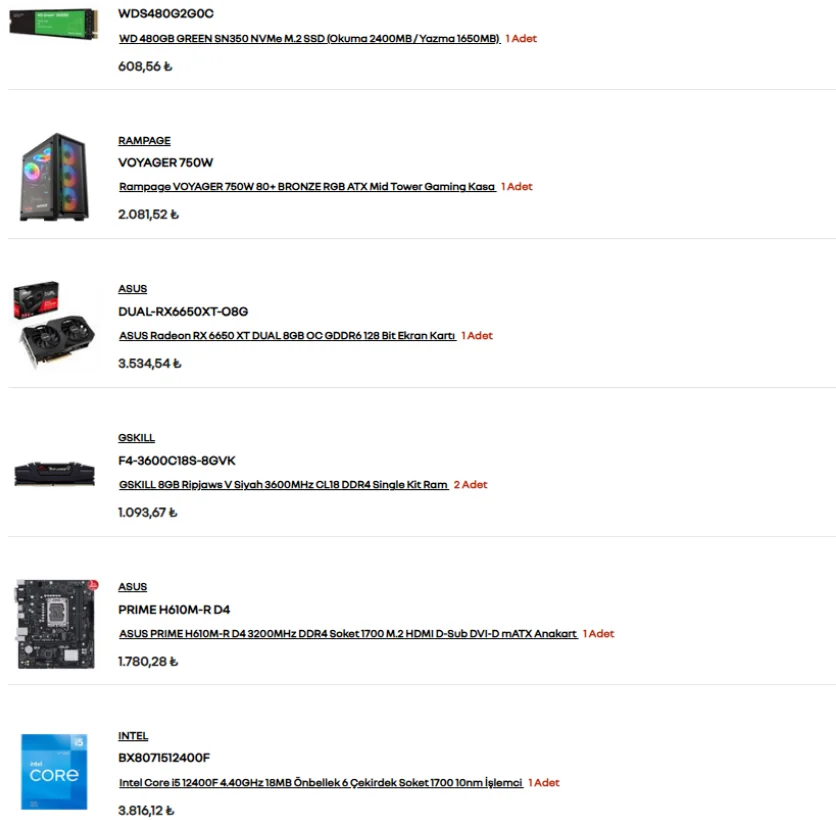
Task: Select the ASUS brand above DUAL-RX6650XT-O8G
Action: [x=132, y=288]
